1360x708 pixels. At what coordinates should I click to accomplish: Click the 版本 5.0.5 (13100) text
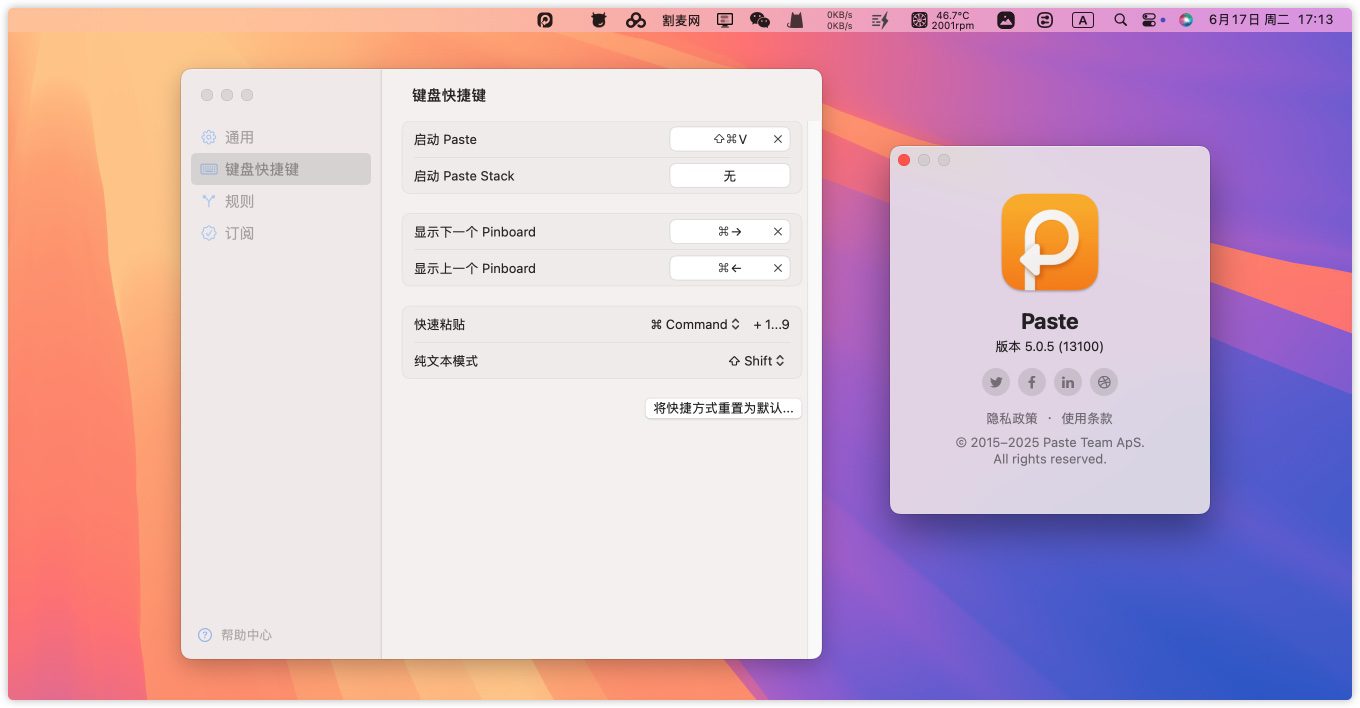1050,347
